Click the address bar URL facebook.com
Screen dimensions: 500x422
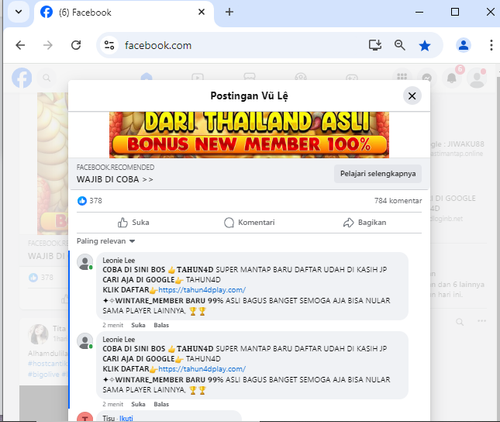158,45
